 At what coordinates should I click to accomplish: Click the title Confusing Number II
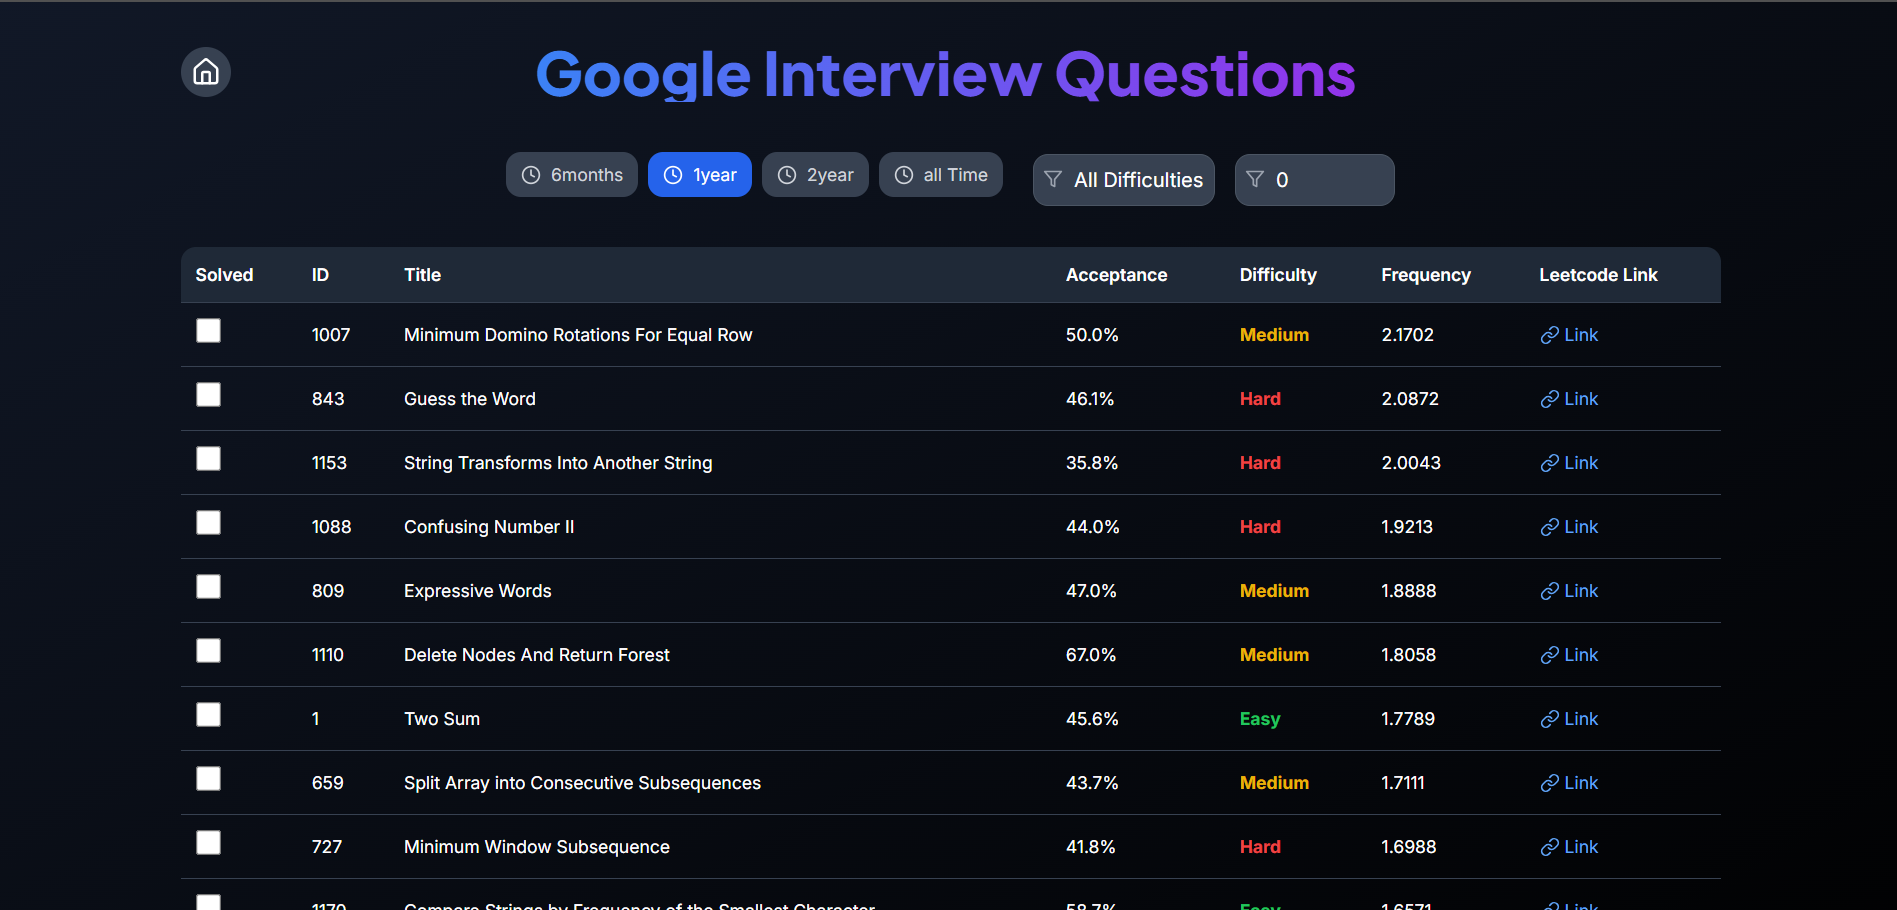click(489, 527)
